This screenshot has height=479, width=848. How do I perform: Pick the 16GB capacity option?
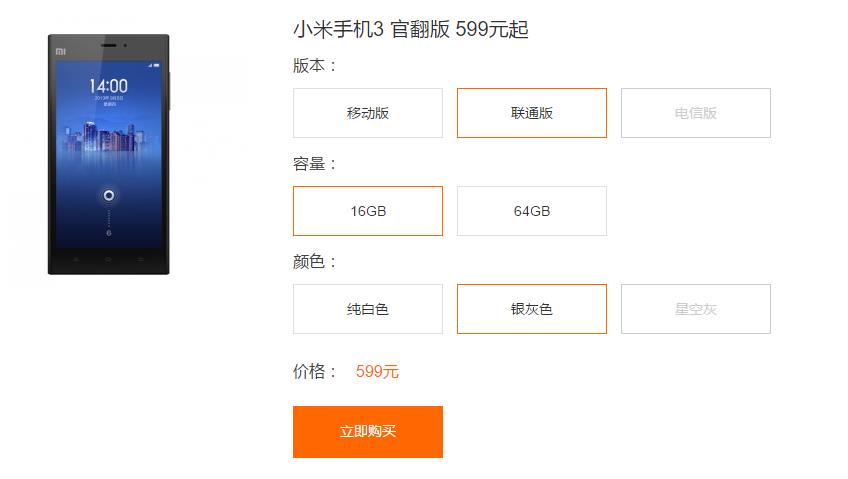pyautogui.click(x=367, y=211)
